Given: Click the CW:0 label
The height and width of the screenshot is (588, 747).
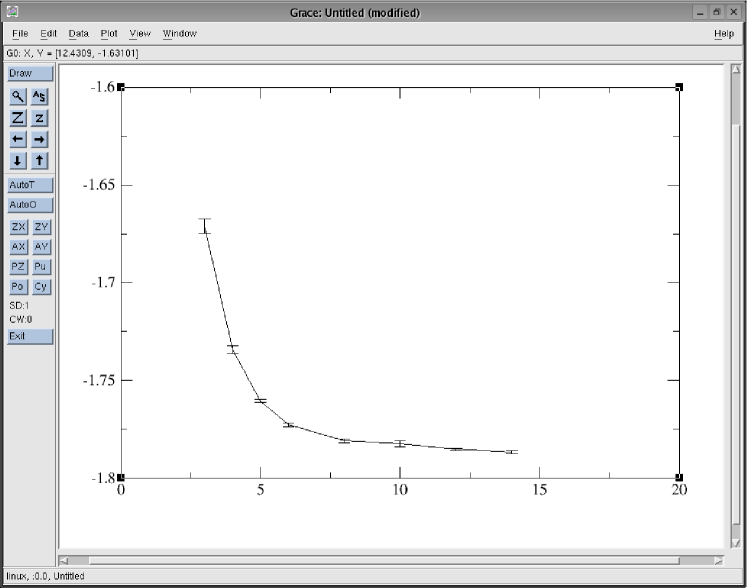Looking at the screenshot, I should (x=20, y=319).
